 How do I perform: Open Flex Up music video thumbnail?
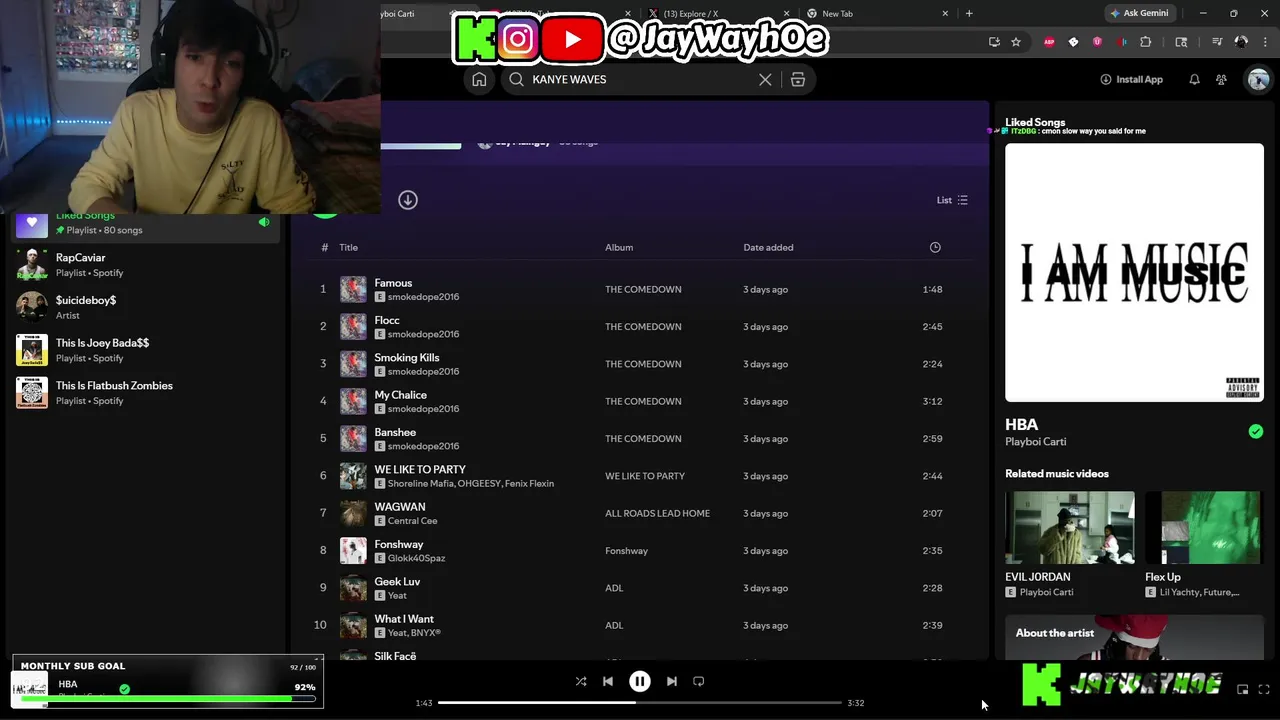pos(1204,527)
